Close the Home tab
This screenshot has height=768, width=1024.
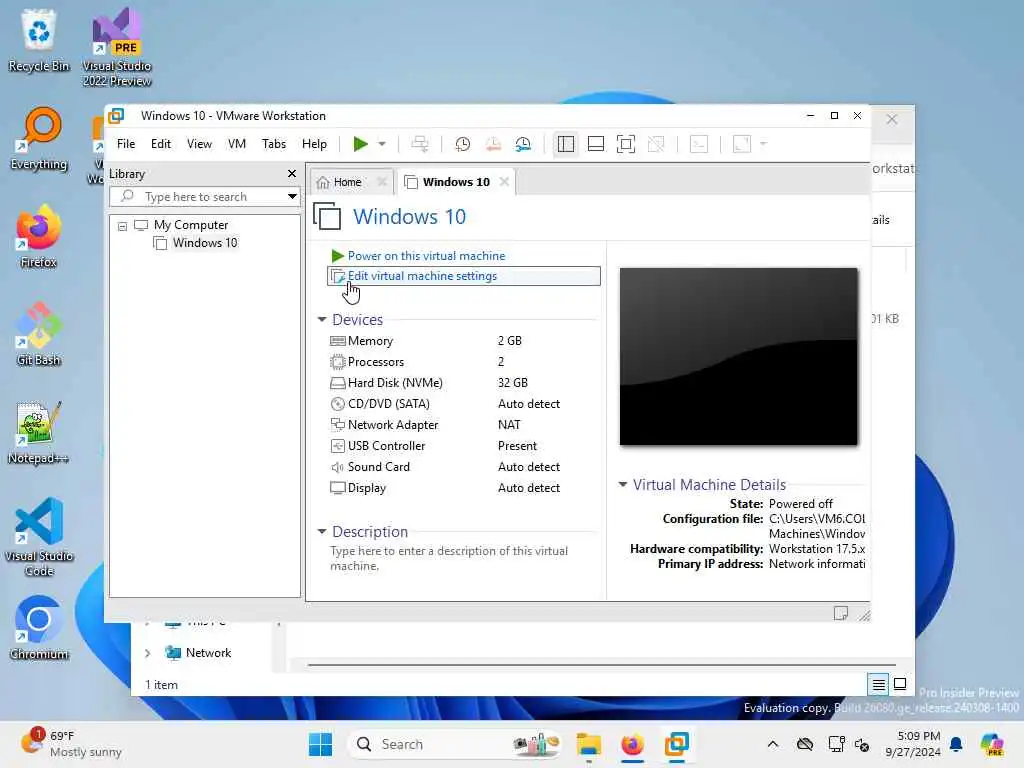pos(382,182)
